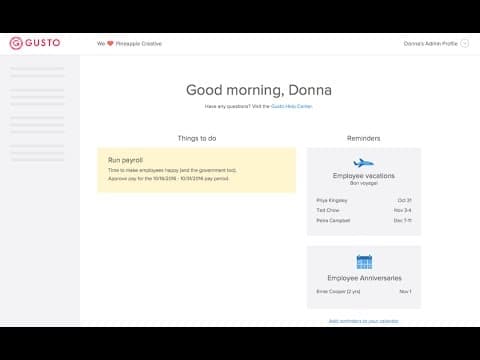
Task: Click the airplane icon for employee vacations
Action: (364, 163)
